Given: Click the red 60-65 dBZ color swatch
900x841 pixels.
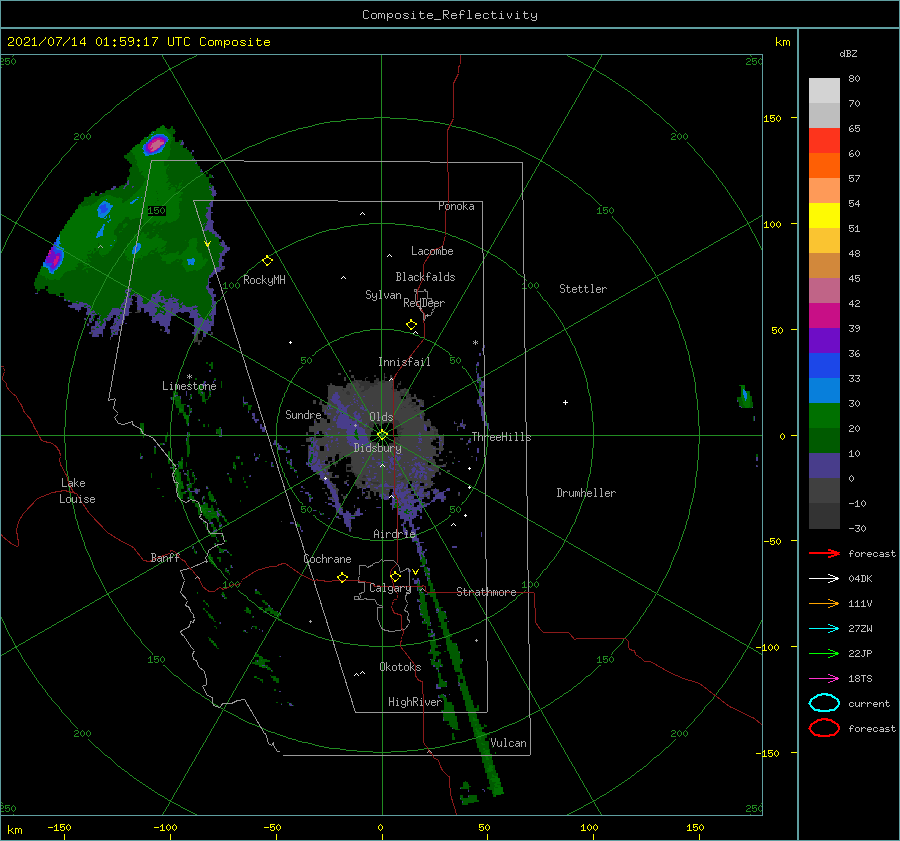Looking at the screenshot, I should click(x=824, y=141).
